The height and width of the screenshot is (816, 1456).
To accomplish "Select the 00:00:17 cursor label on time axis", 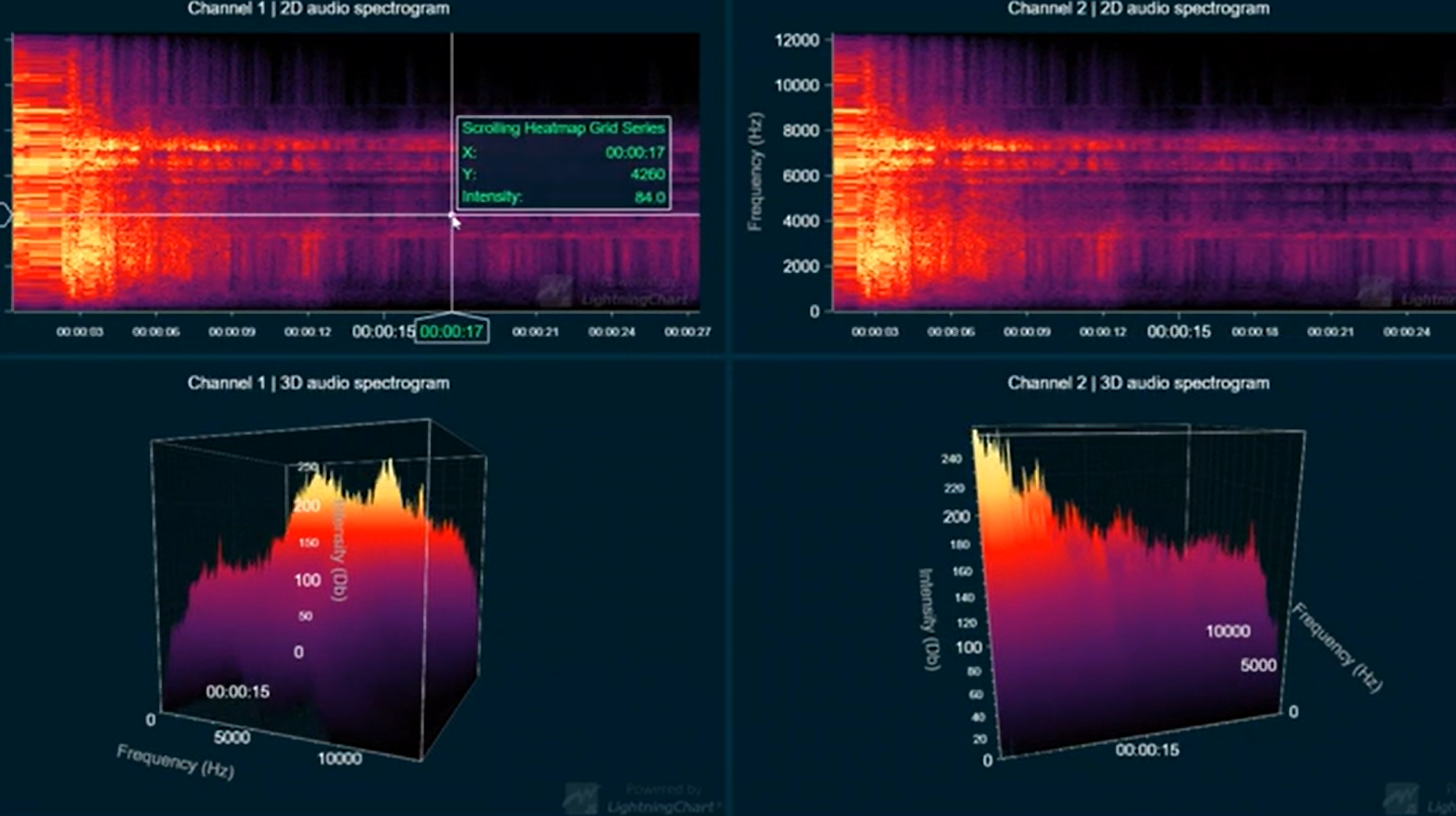I will click(452, 331).
